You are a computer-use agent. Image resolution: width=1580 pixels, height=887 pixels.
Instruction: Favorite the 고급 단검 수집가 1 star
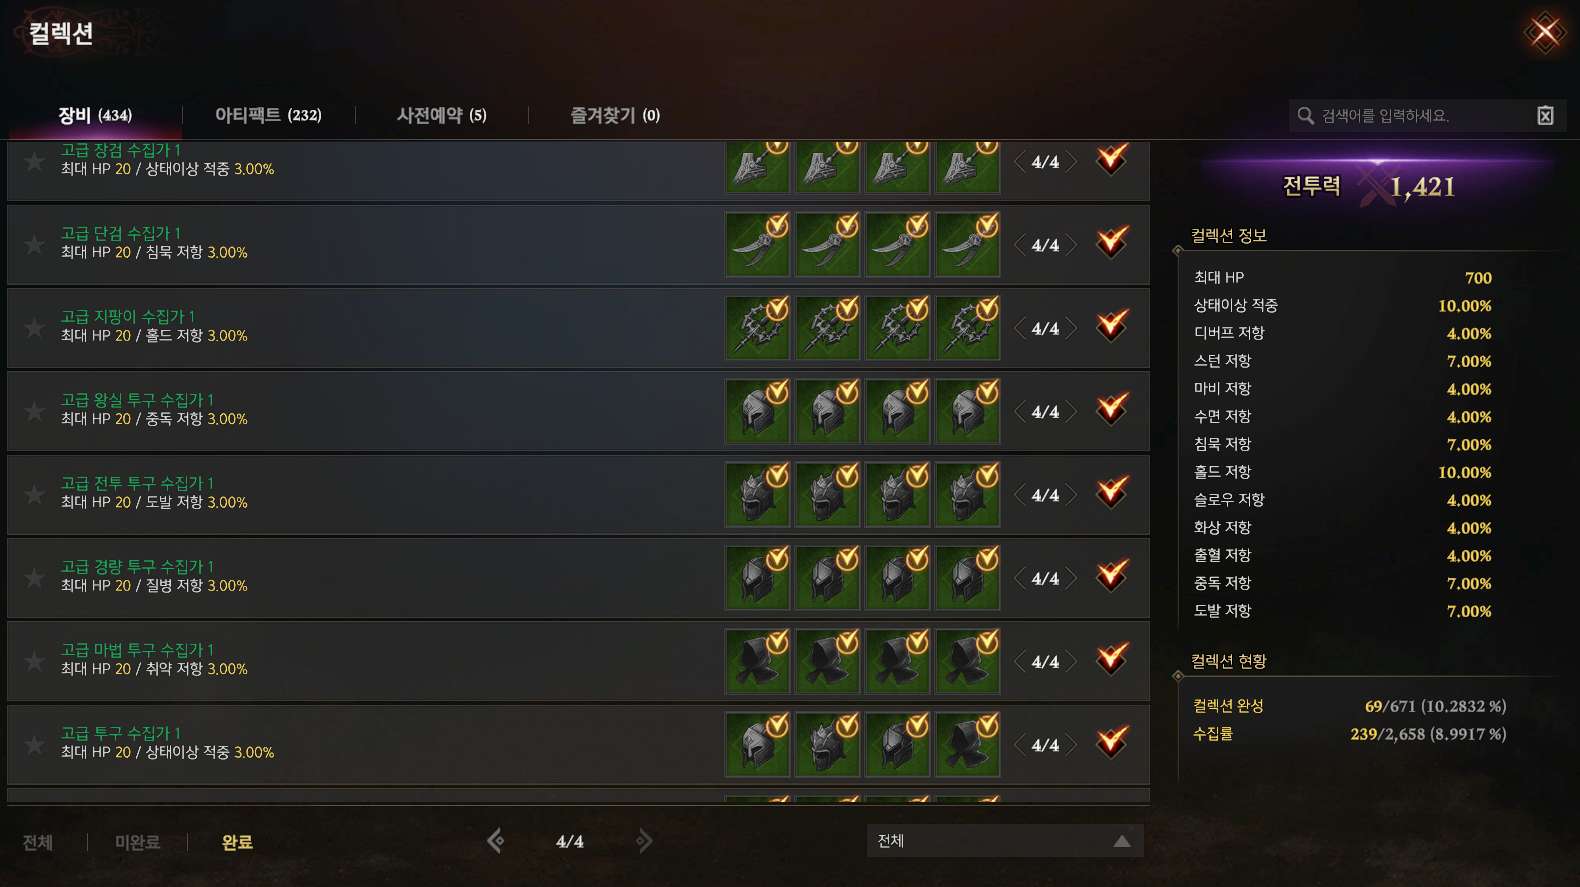tap(34, 245)
